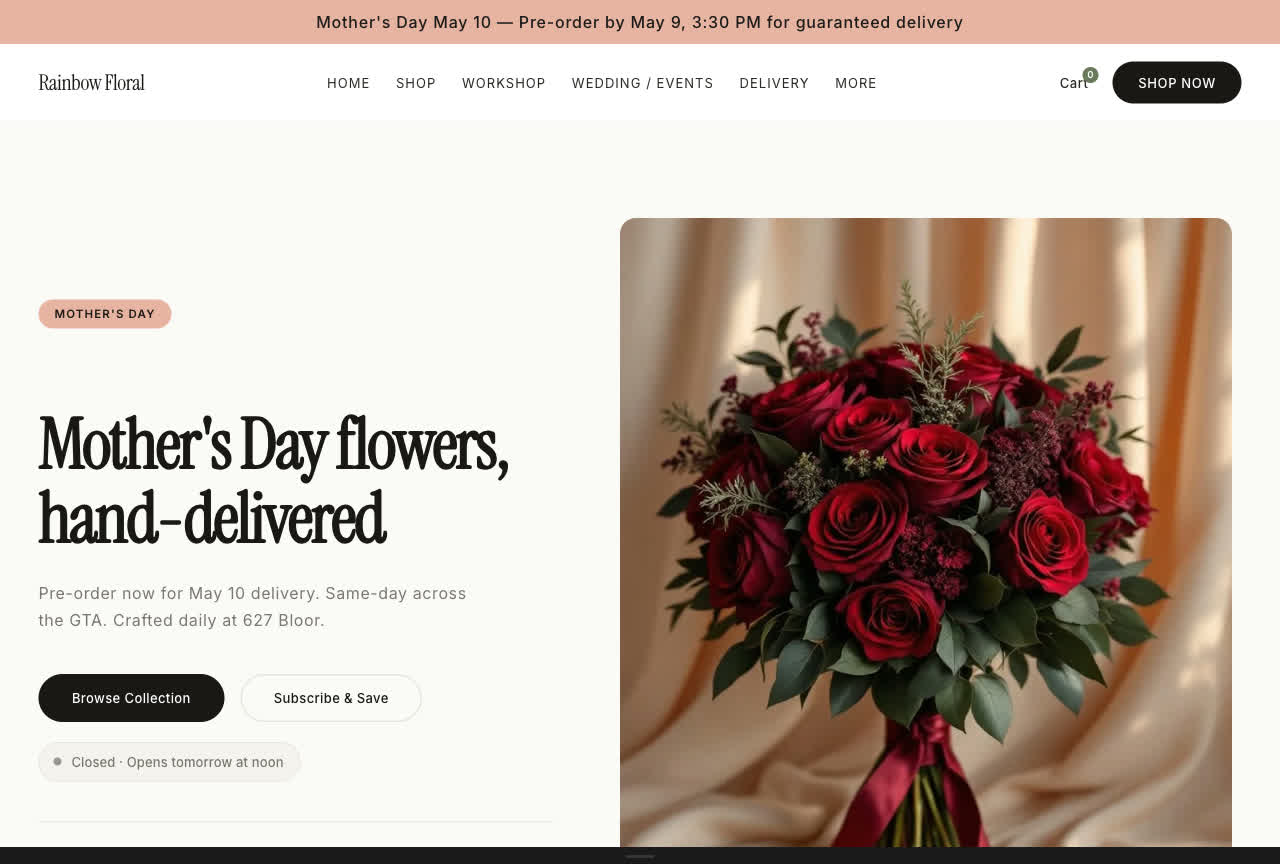The height and width of the screenshot is (864, 1280).
Task: Click the SHOP NOW button
Action: (1177, 83)
